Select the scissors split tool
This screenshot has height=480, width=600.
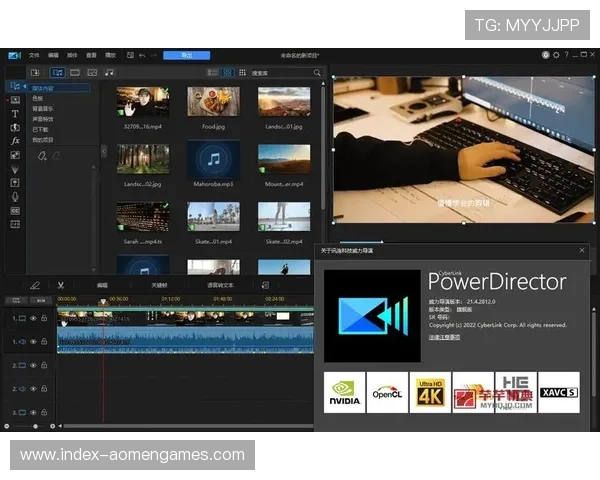[x=60, y=285]
